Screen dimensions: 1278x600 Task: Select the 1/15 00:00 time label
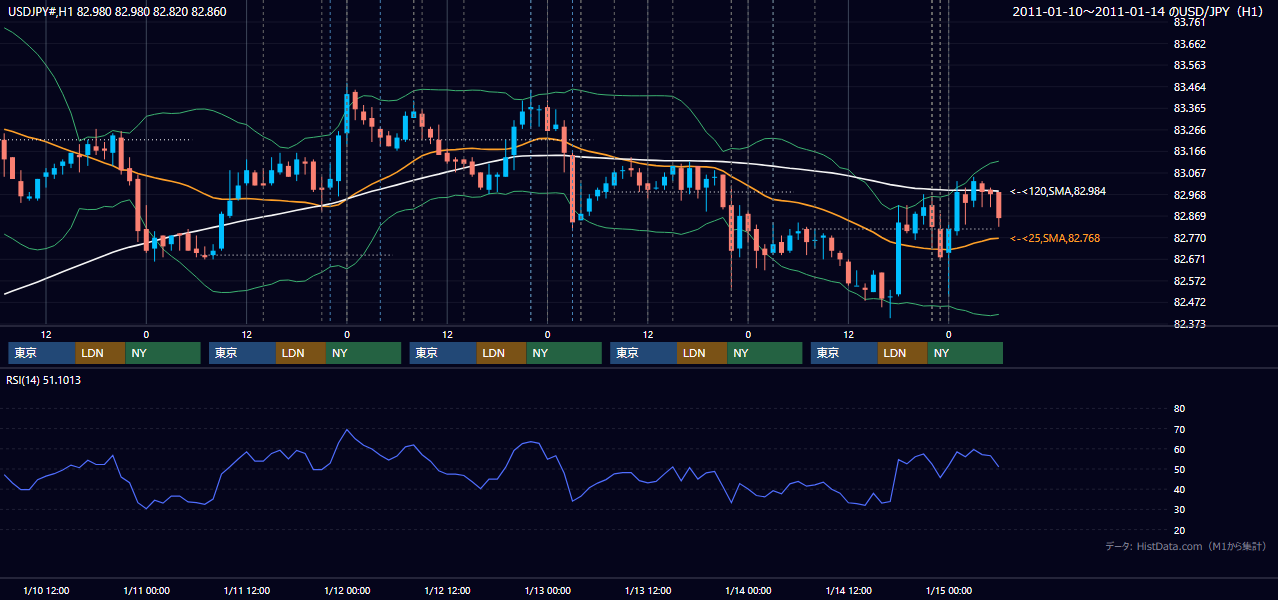pos(948,590)
